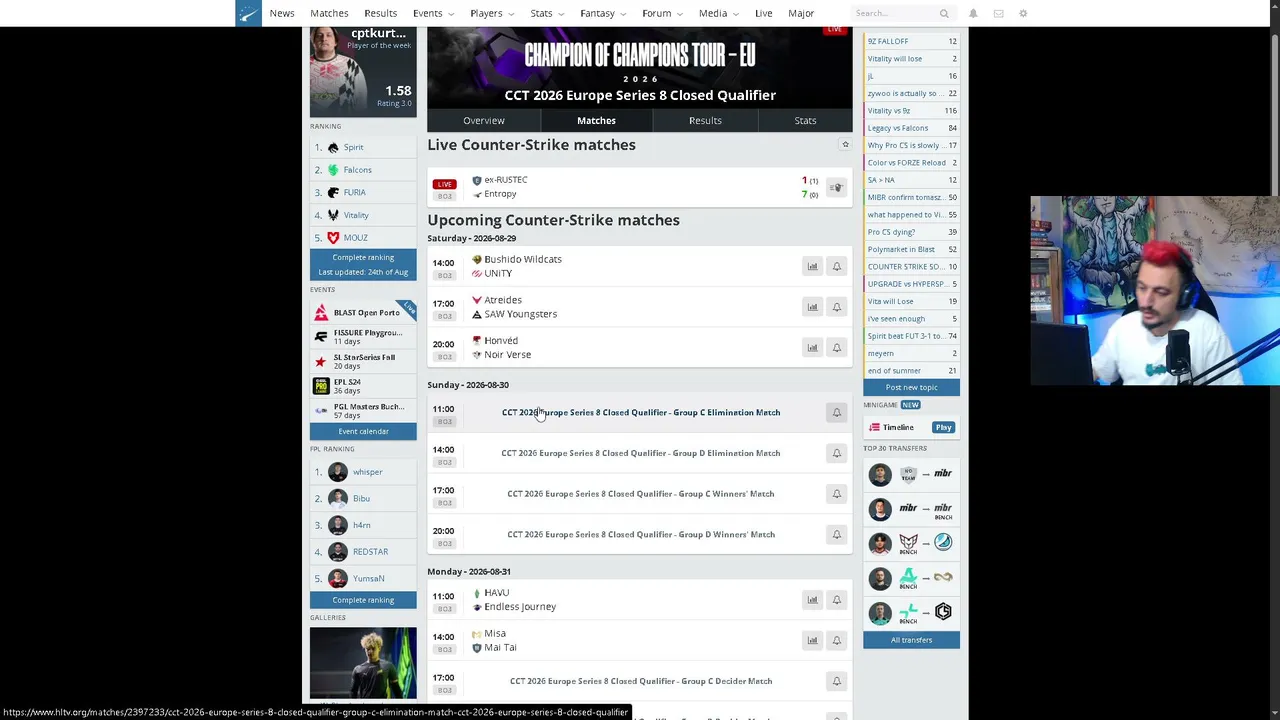Click the FISSURE Playground event icon
Image resolution: width=1280 pixels, height=720 pixels.
321,337
